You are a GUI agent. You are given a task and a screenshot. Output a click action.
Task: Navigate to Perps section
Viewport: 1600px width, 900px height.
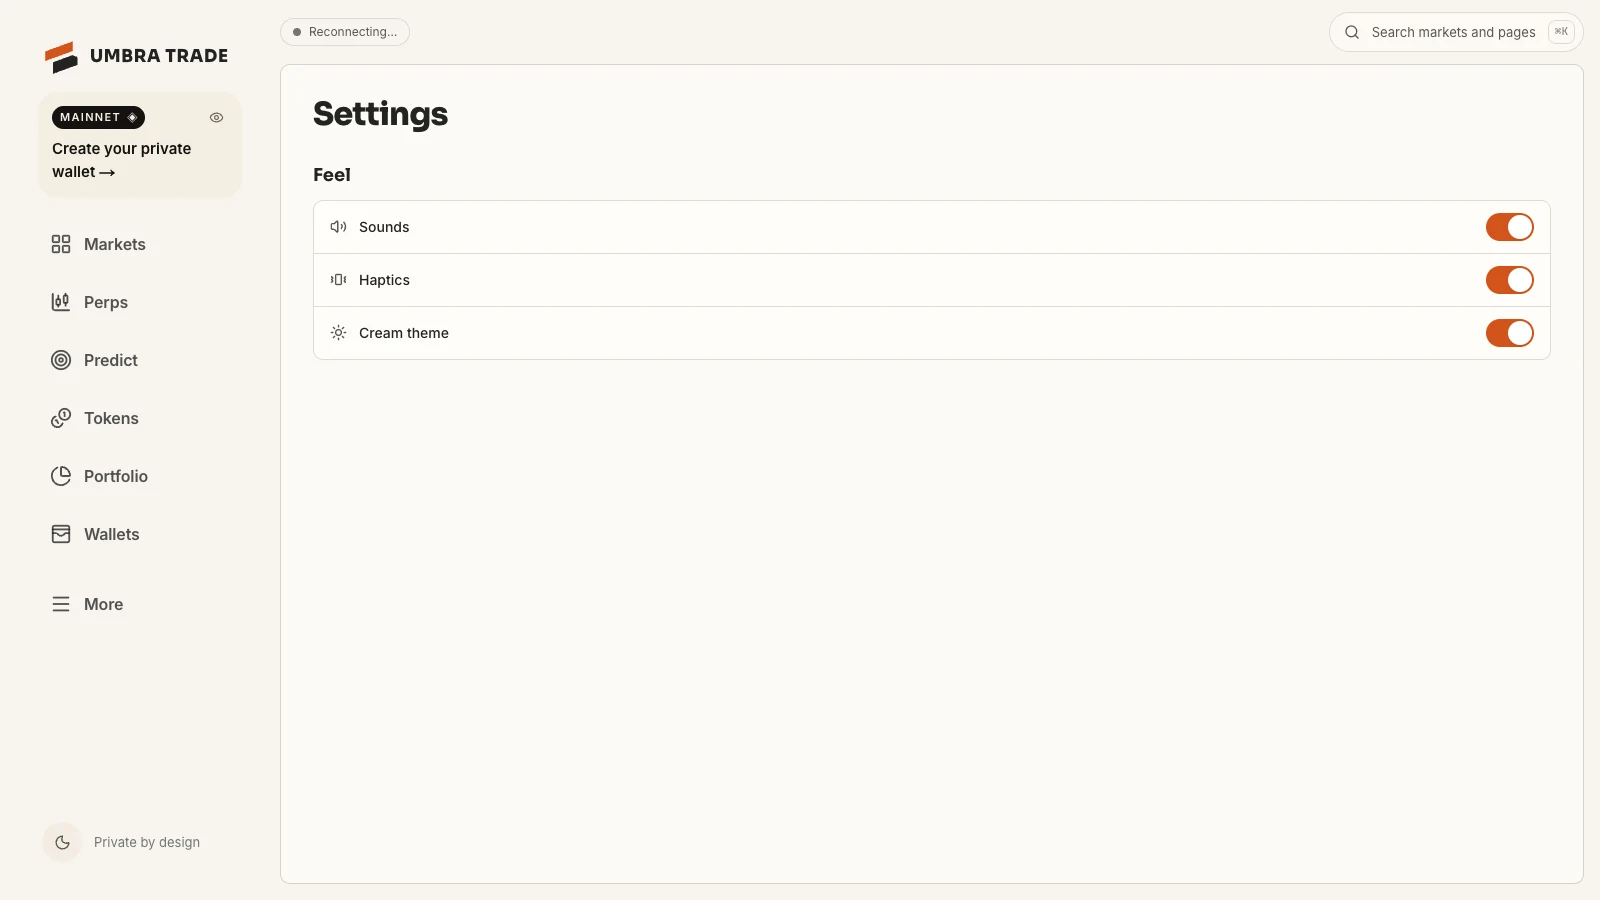tap(106, 302)
